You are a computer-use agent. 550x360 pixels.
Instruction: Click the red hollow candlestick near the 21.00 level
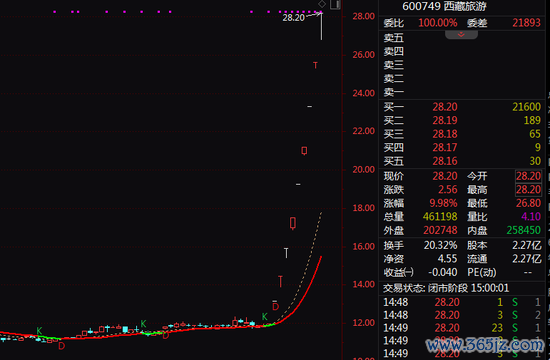[x=304, y=151]
